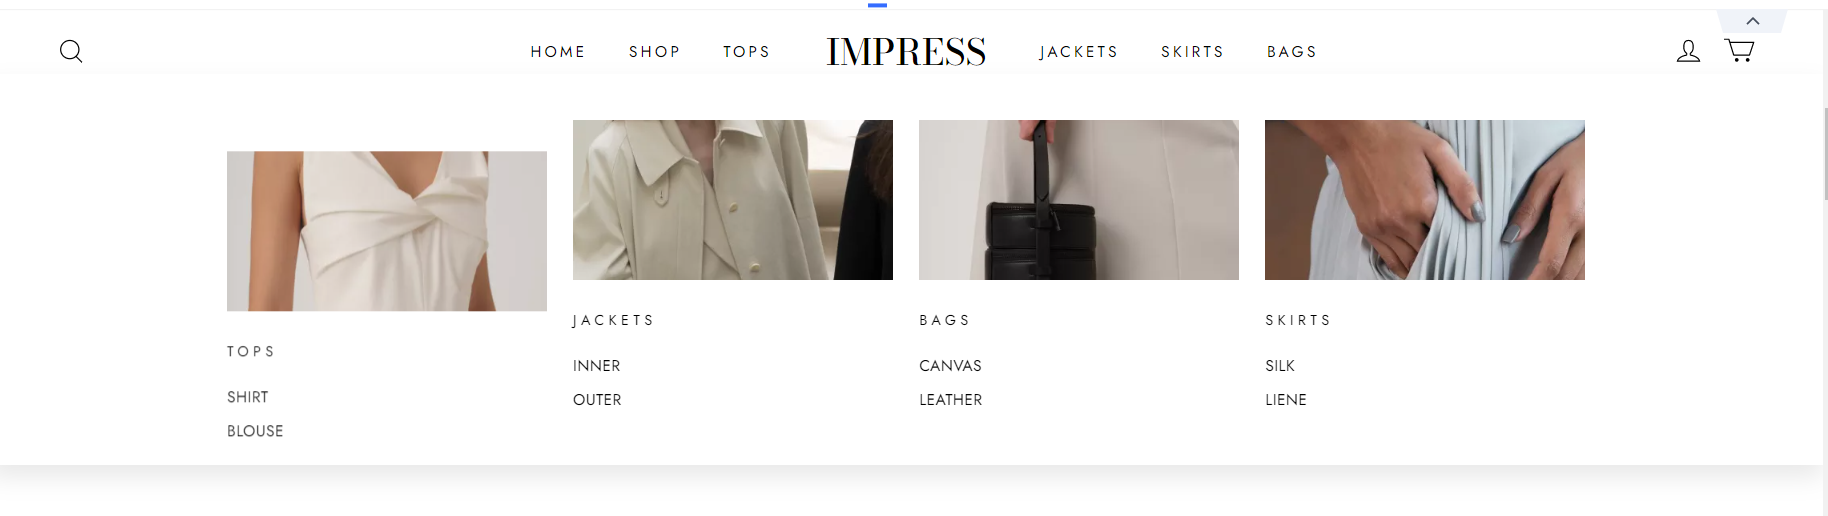1828x516 pixels.
Task: Open the shopping cart icon
Action: pyautogui.click(x=1739, y=50)
